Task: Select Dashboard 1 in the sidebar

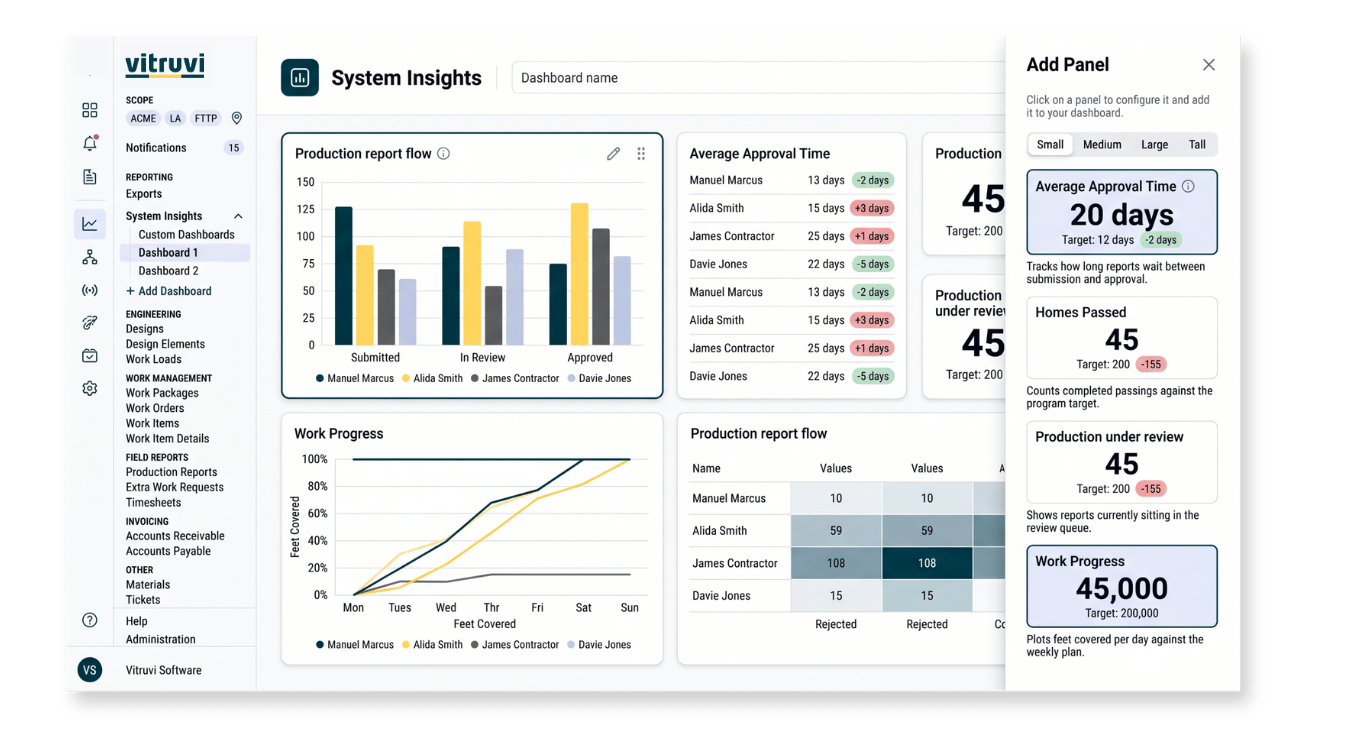Action: 185,253
